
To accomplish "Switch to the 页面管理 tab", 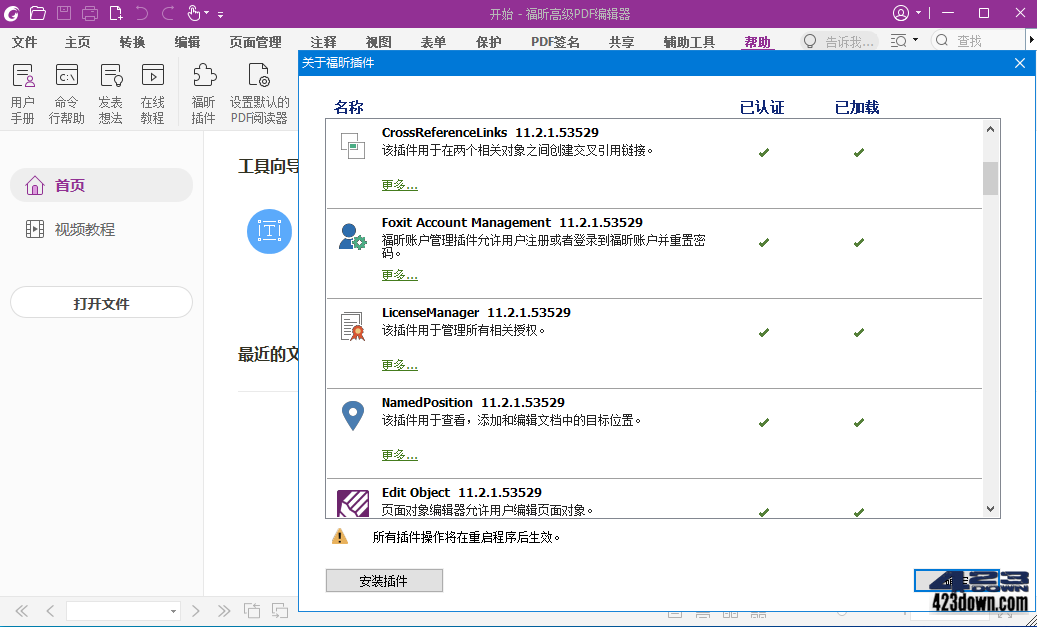I will click(255, 42).
